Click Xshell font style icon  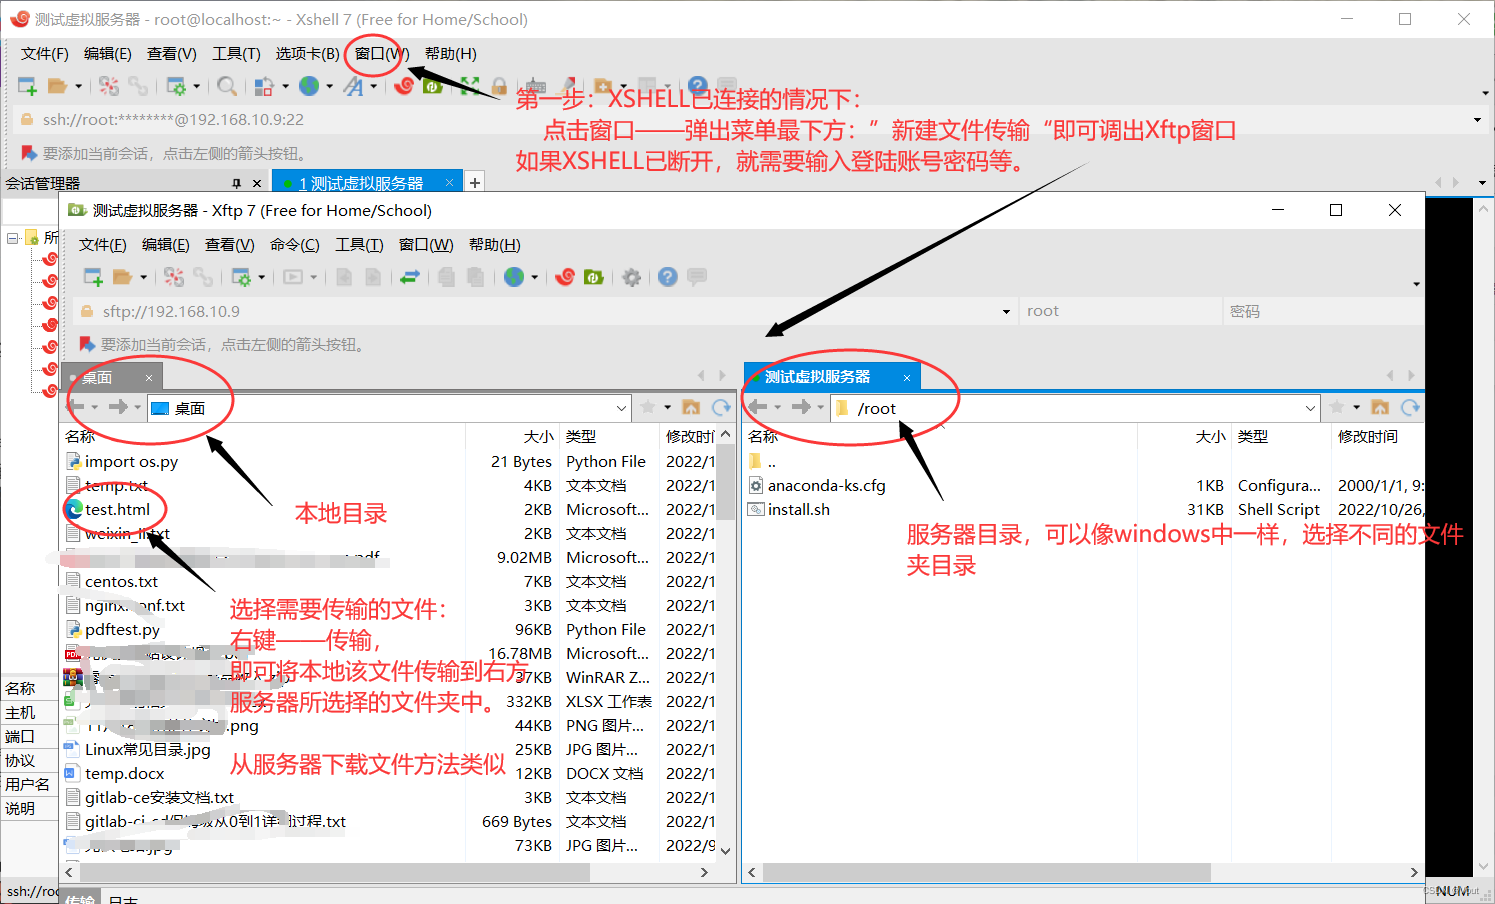point(353,86)
